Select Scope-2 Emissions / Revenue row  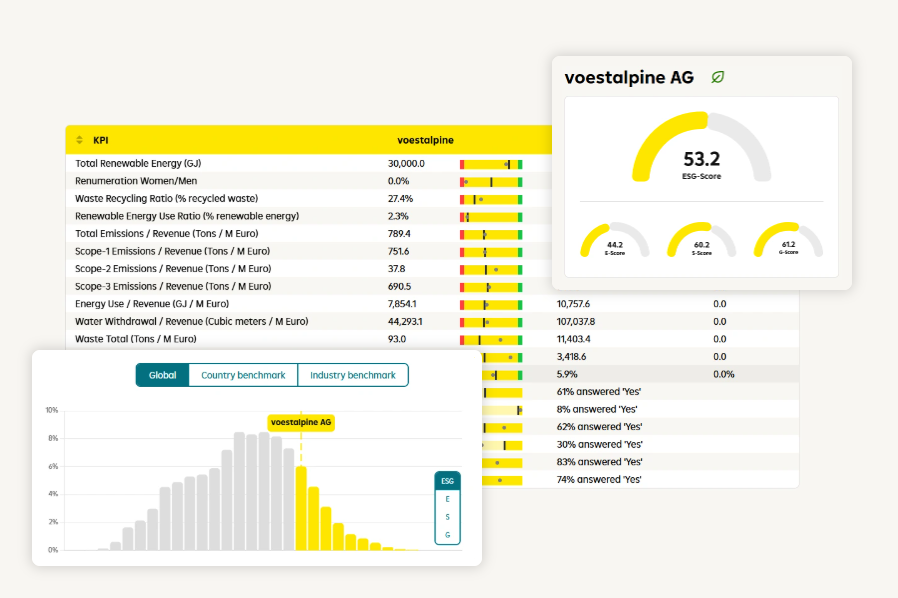[x=309, y=269]
